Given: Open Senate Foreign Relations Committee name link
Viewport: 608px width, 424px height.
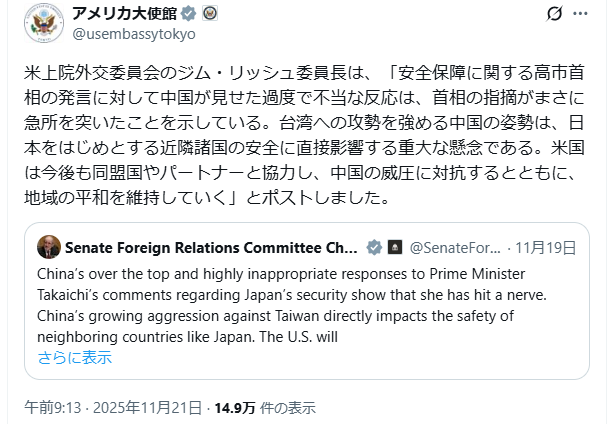Looking at the screenshot, I should pos(212,247).
